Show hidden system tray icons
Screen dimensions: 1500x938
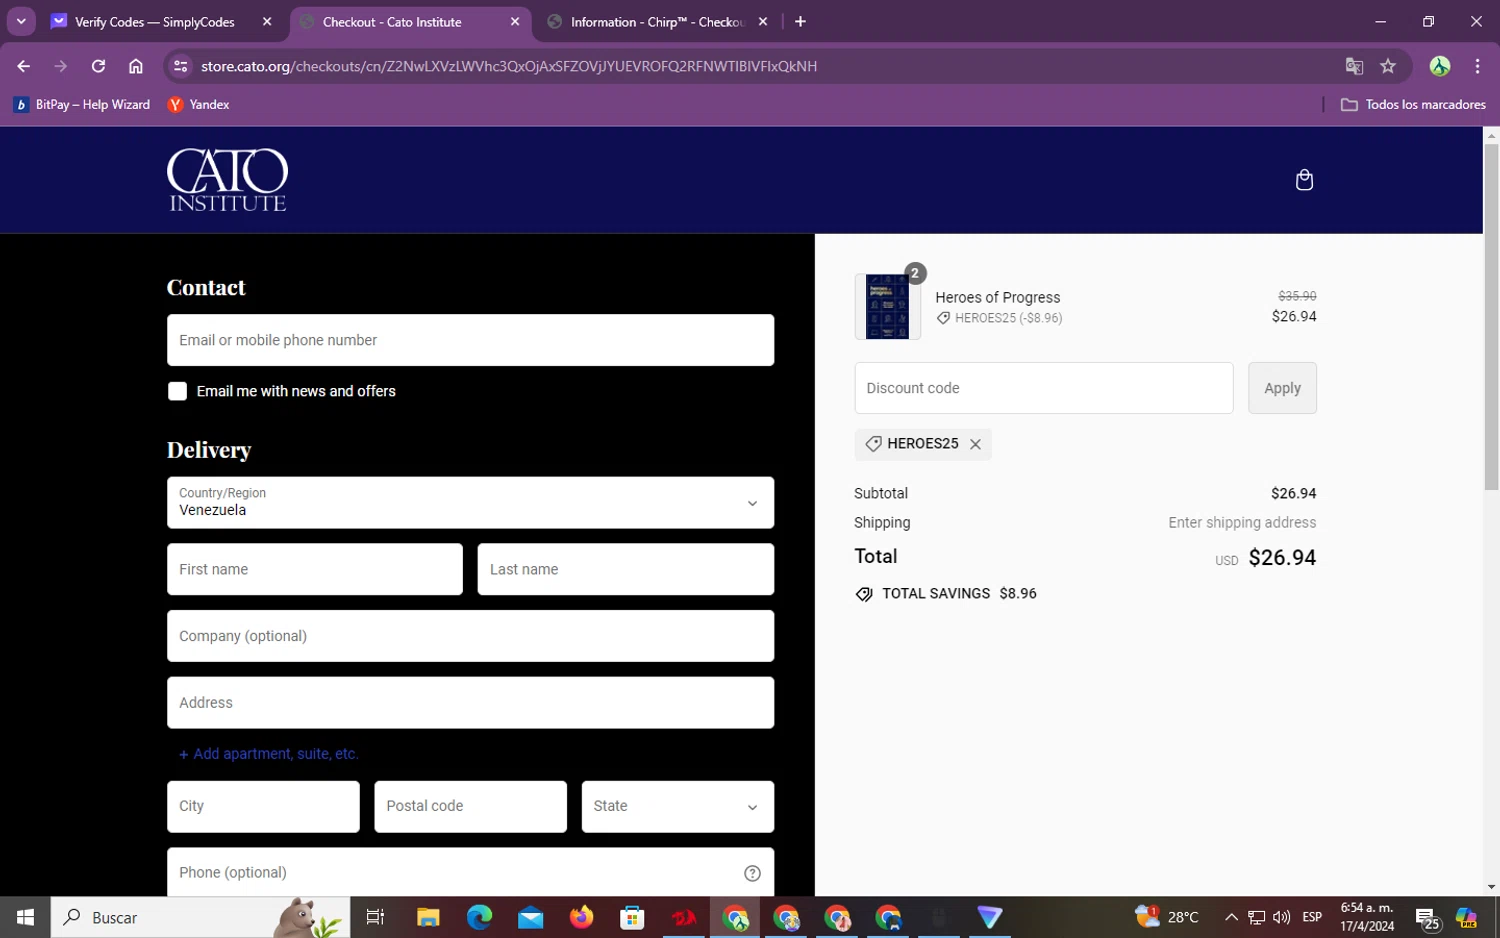pyautogui.click(x=1231, y=917)
